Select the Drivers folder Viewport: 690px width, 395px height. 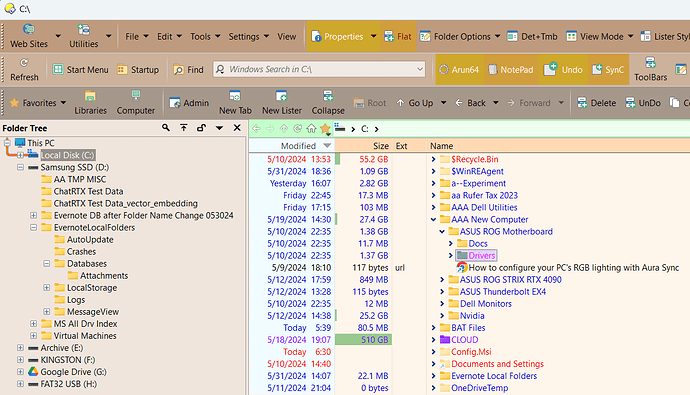481,256
